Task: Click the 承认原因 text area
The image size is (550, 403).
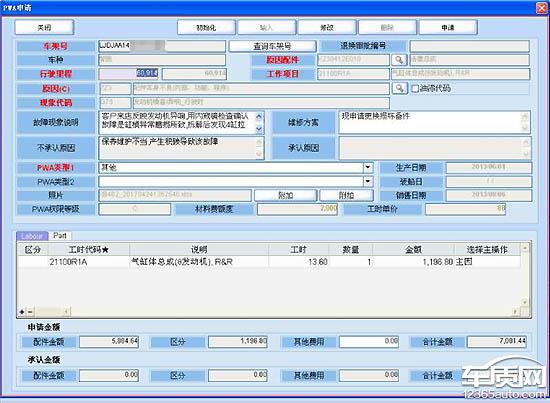Action: coord(435,148)
